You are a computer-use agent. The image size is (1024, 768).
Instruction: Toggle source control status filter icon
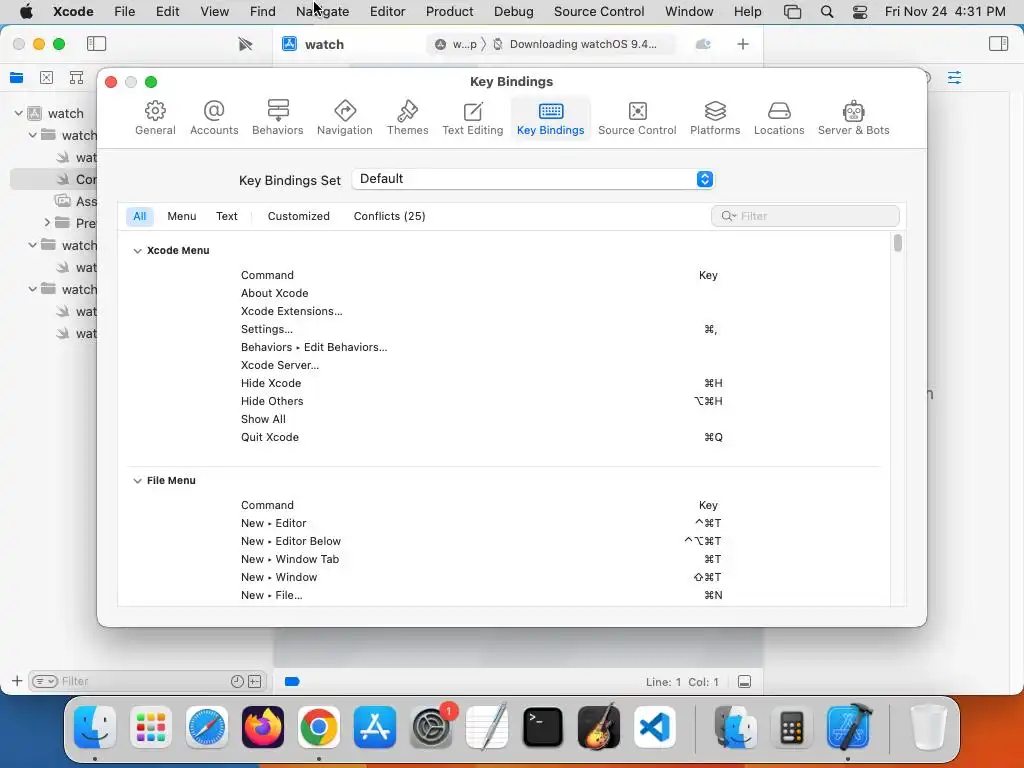255,681
